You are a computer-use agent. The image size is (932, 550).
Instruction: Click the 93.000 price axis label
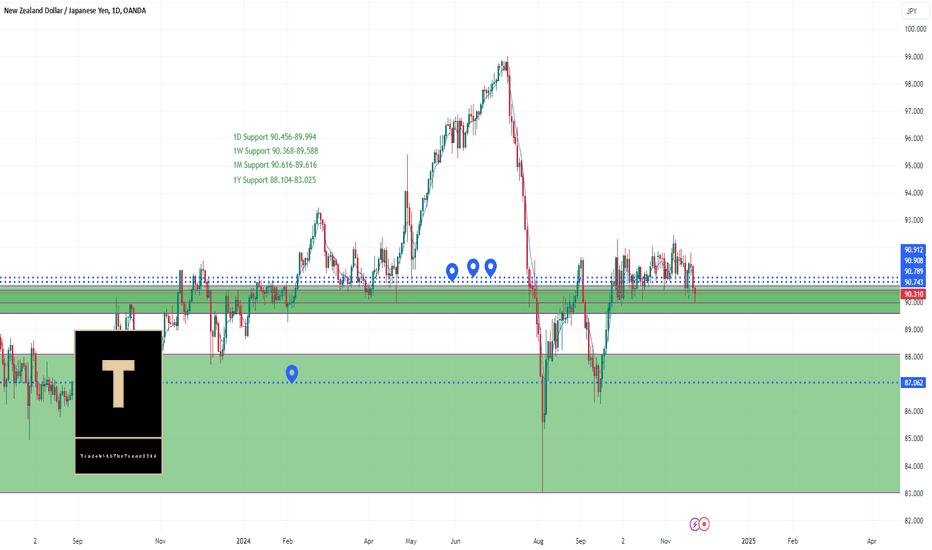coord(914,220)
